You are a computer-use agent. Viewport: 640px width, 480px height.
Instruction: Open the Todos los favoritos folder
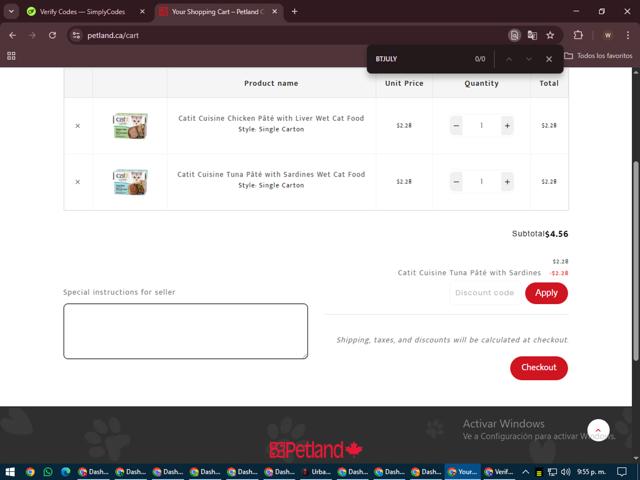(598, 56)
